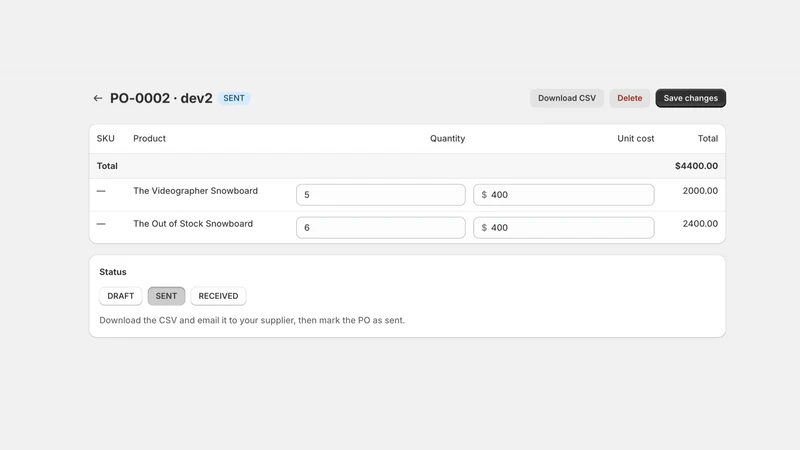Screen dimensions: 800x450
Task: Click the Unit cost column header
Action: point(635,138)
